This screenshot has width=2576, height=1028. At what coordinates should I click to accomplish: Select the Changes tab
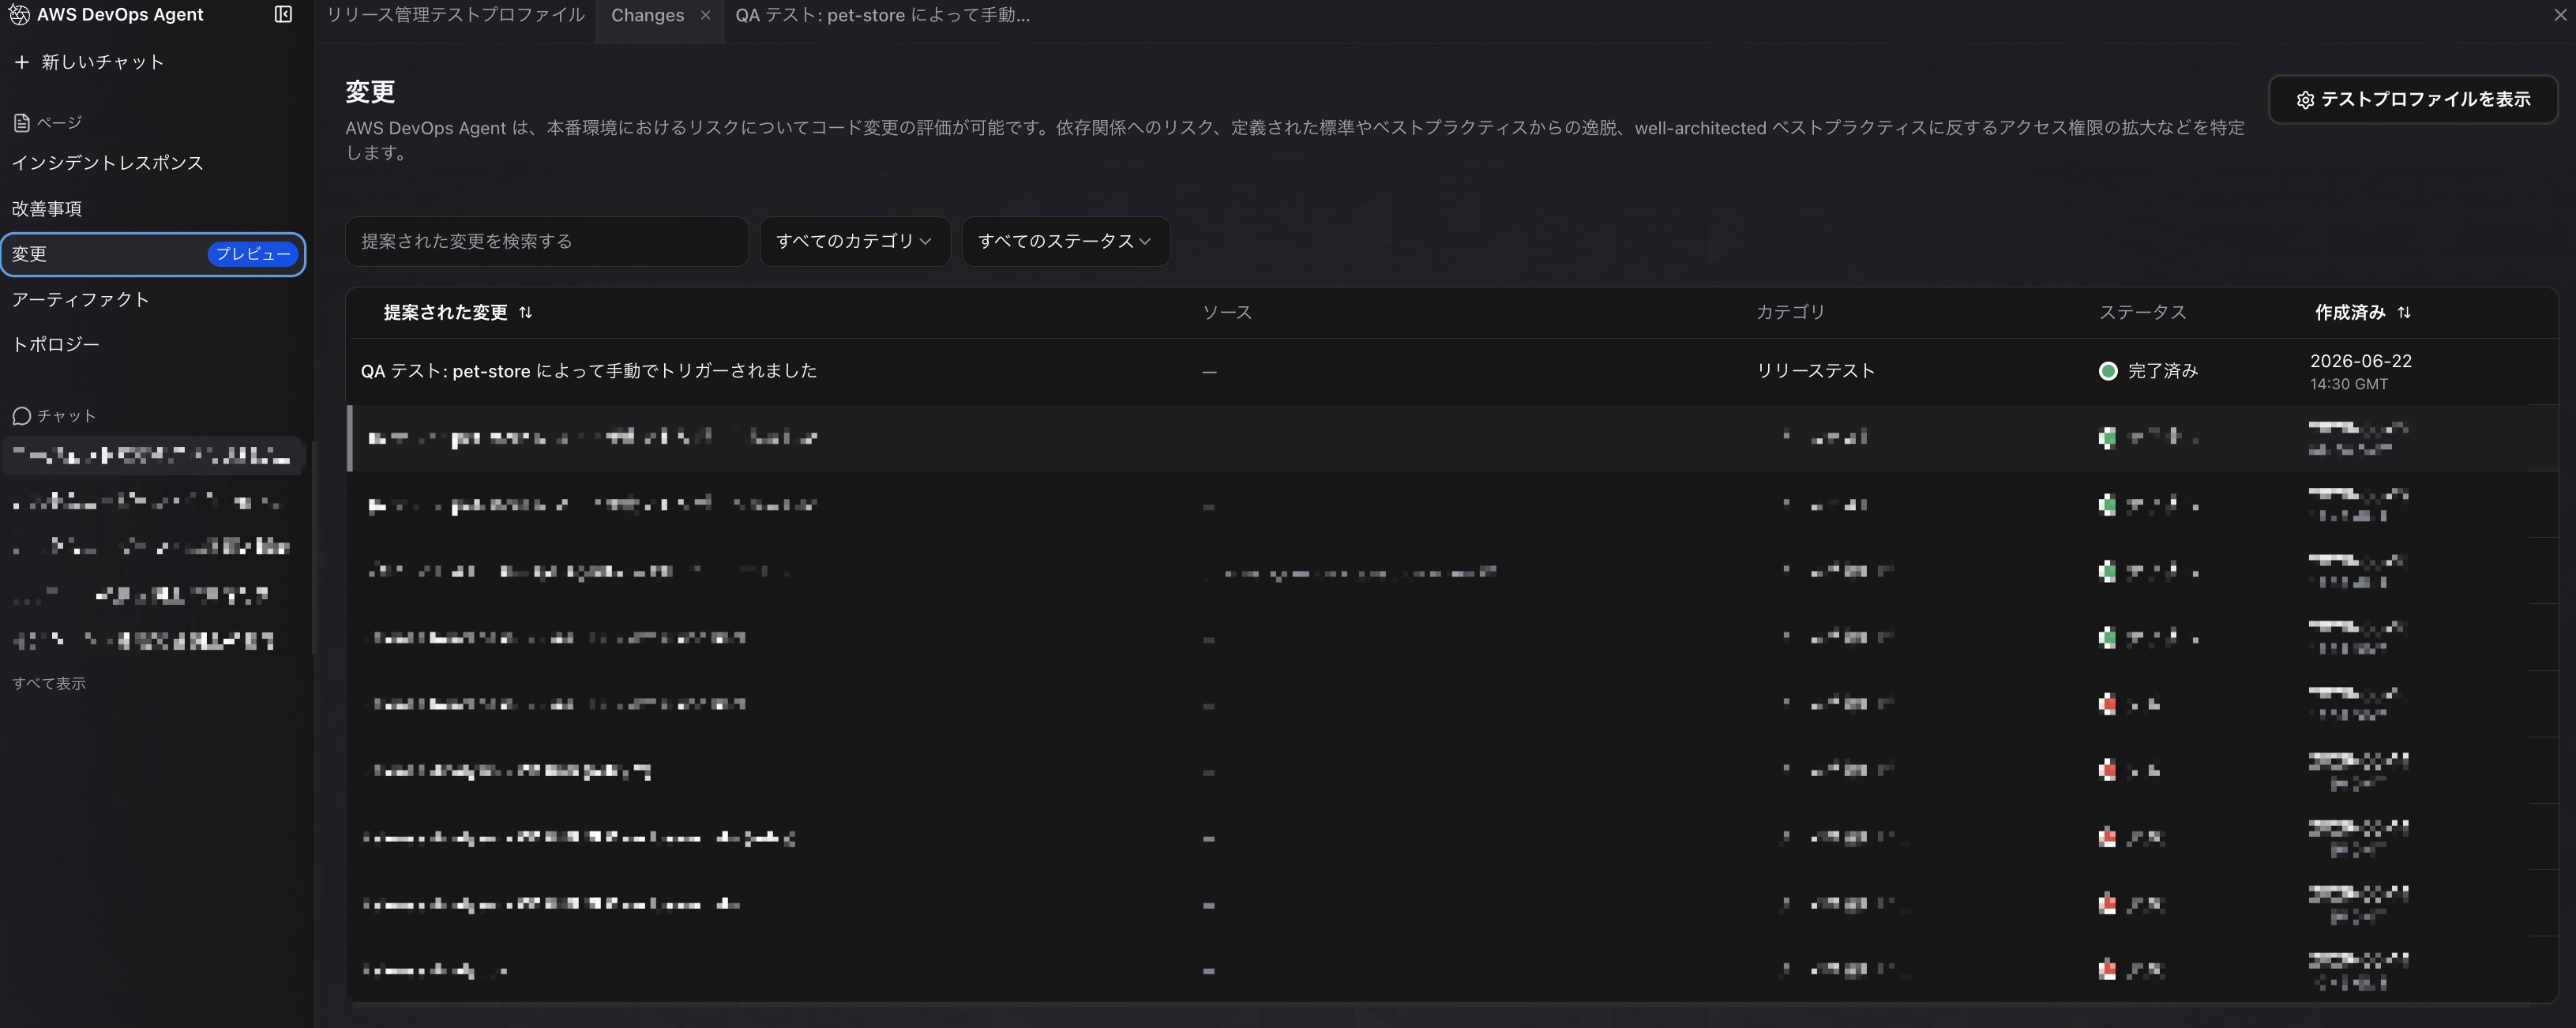[x=647, y=16]
